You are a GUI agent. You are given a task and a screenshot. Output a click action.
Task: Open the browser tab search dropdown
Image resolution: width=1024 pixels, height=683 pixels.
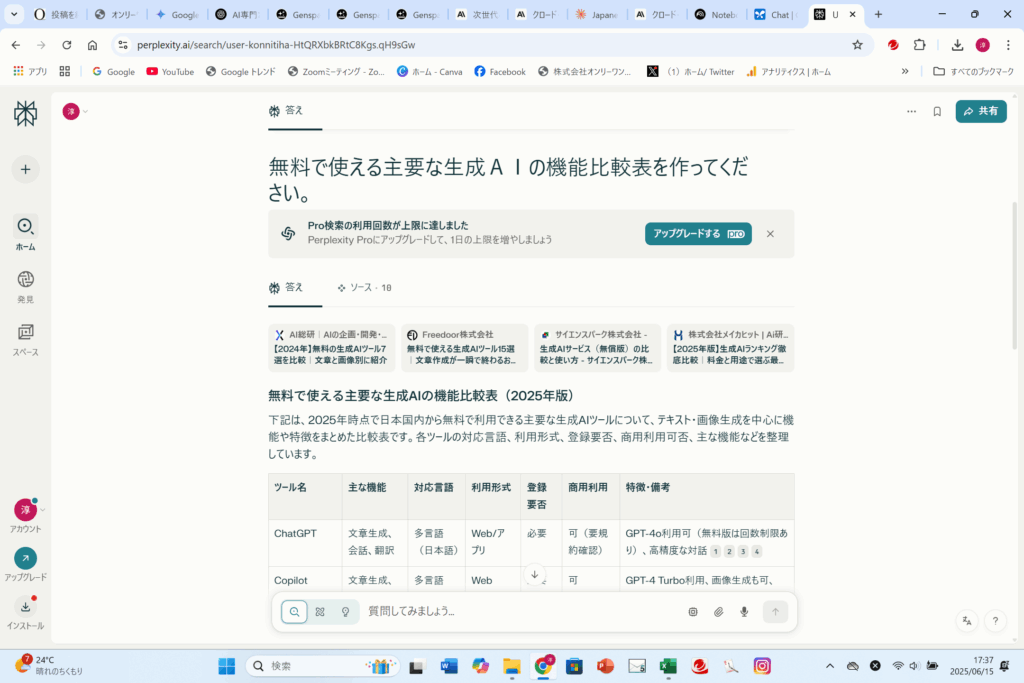[14, 14]
